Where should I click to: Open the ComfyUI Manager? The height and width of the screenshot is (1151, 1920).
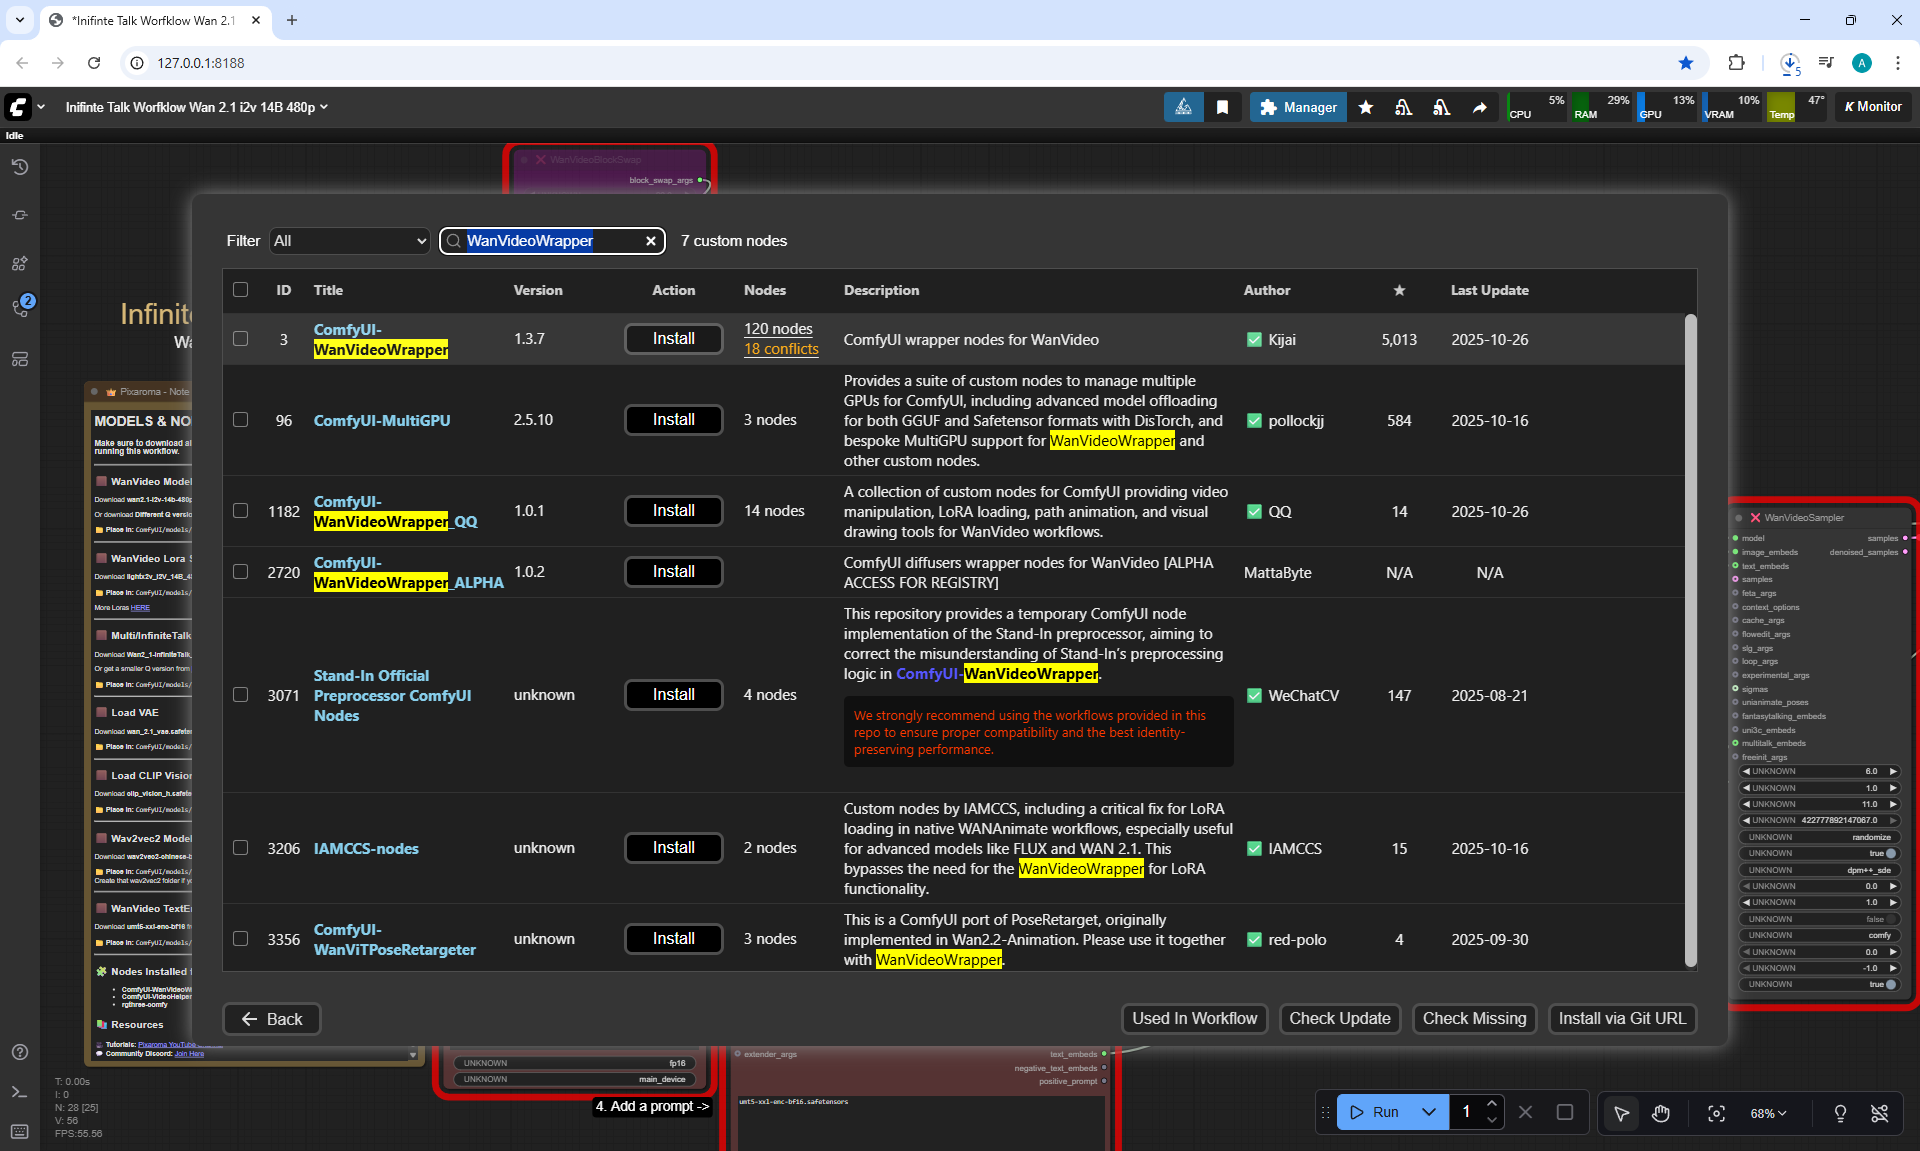pyautogui.click(x=1298, y=107)
